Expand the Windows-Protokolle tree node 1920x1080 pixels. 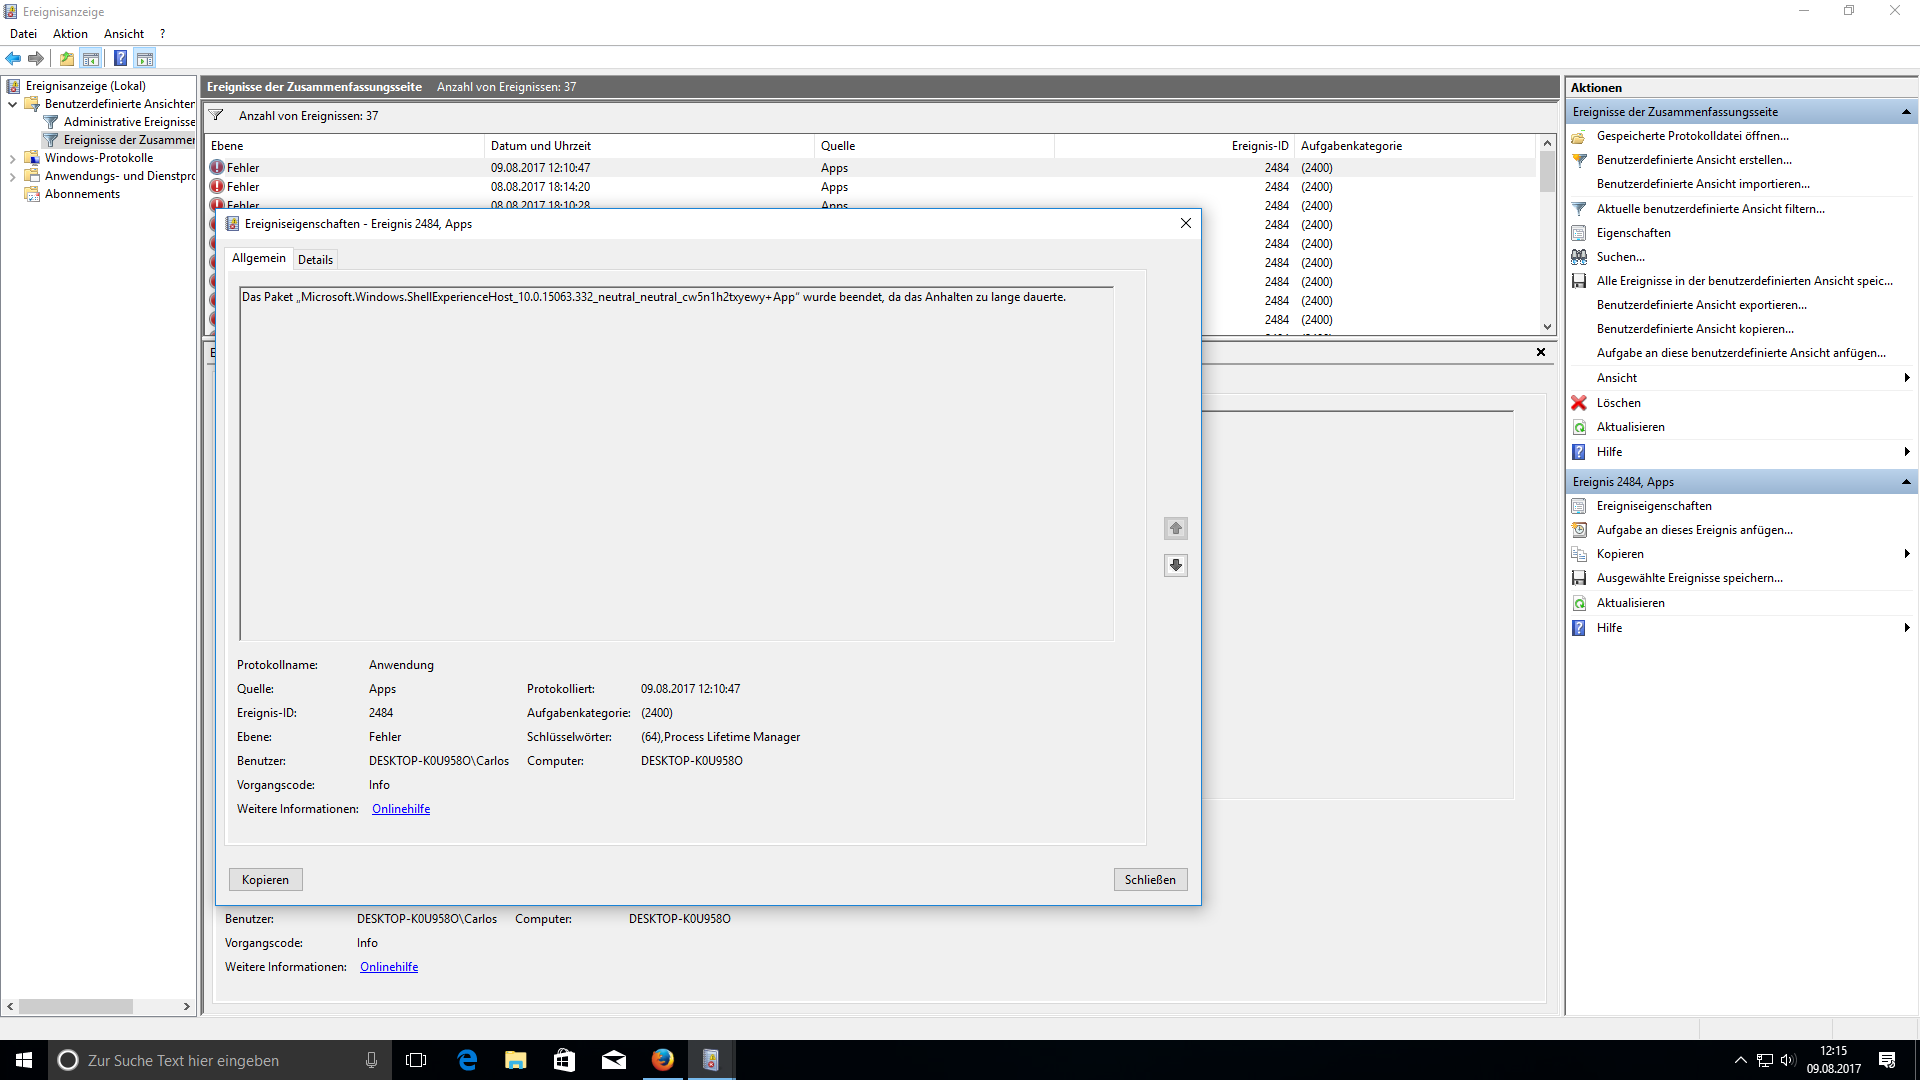(12, 158)
